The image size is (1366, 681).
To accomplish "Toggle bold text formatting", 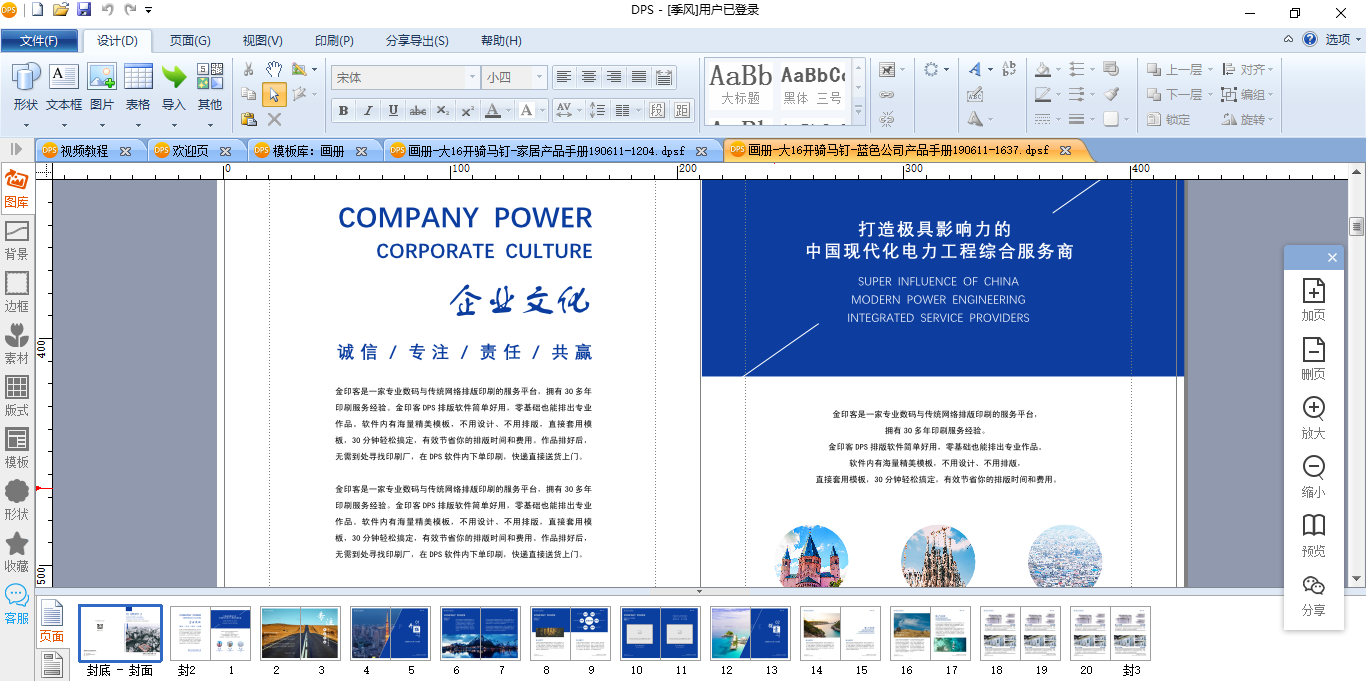I will pyautogui.click(x=344, y=110).
